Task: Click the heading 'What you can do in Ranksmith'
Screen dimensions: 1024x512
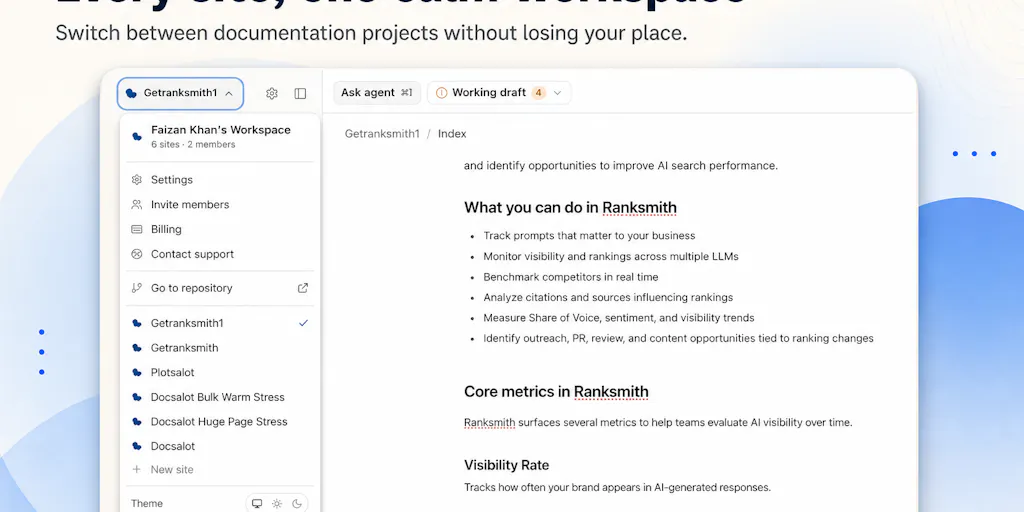Action: pos(570,208)
